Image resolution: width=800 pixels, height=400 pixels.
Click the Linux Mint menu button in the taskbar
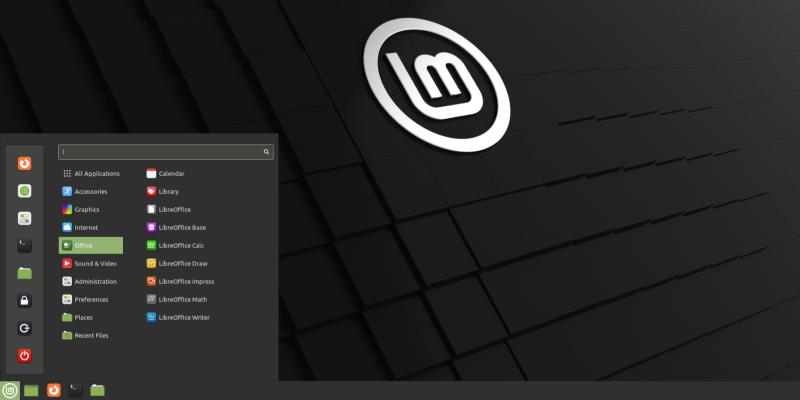[x=10, y=390]
